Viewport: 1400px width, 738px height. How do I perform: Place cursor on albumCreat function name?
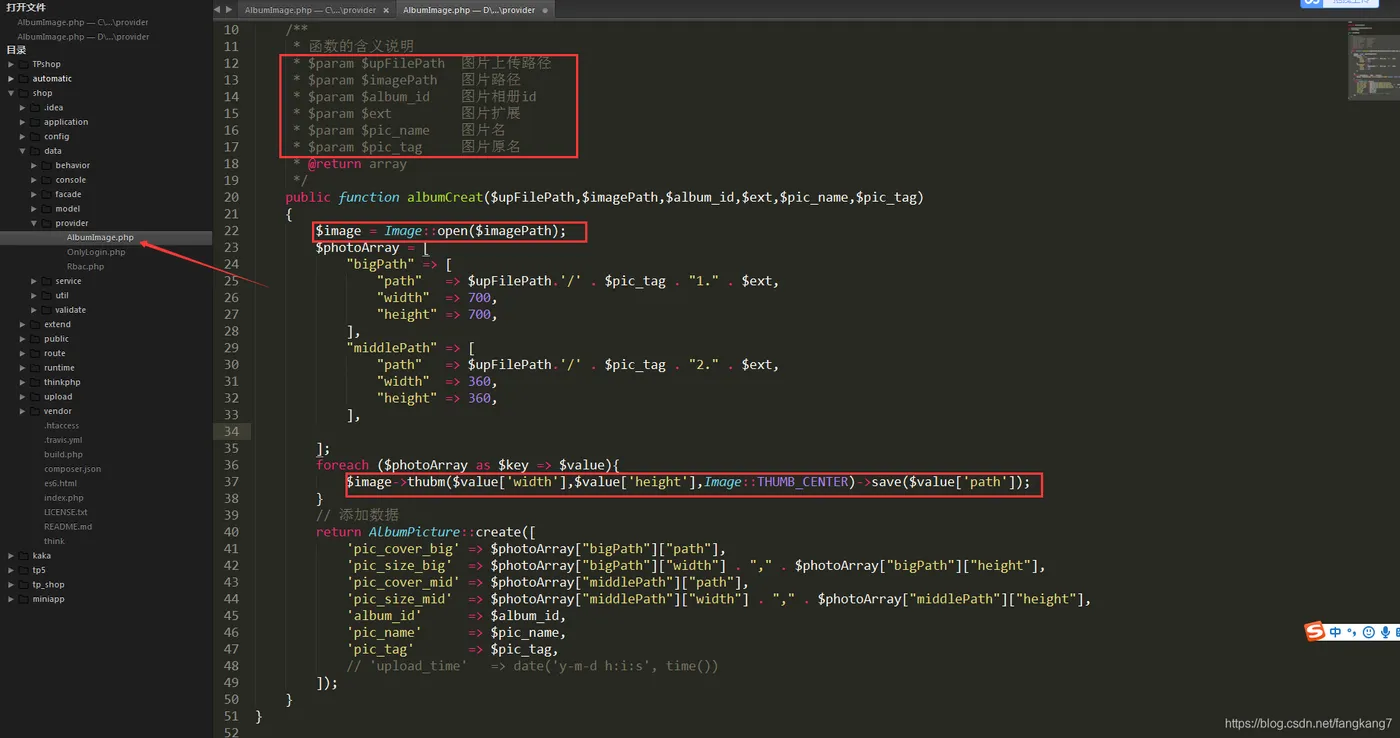coord(445,197)
